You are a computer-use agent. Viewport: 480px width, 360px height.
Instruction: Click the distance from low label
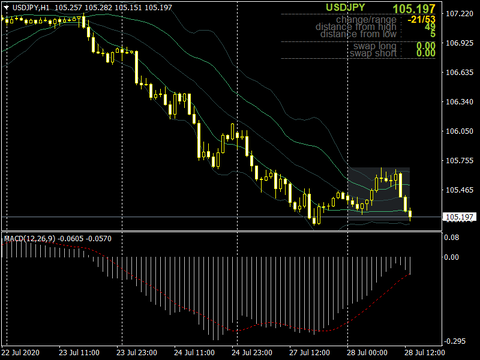click(x=358, y=34)
